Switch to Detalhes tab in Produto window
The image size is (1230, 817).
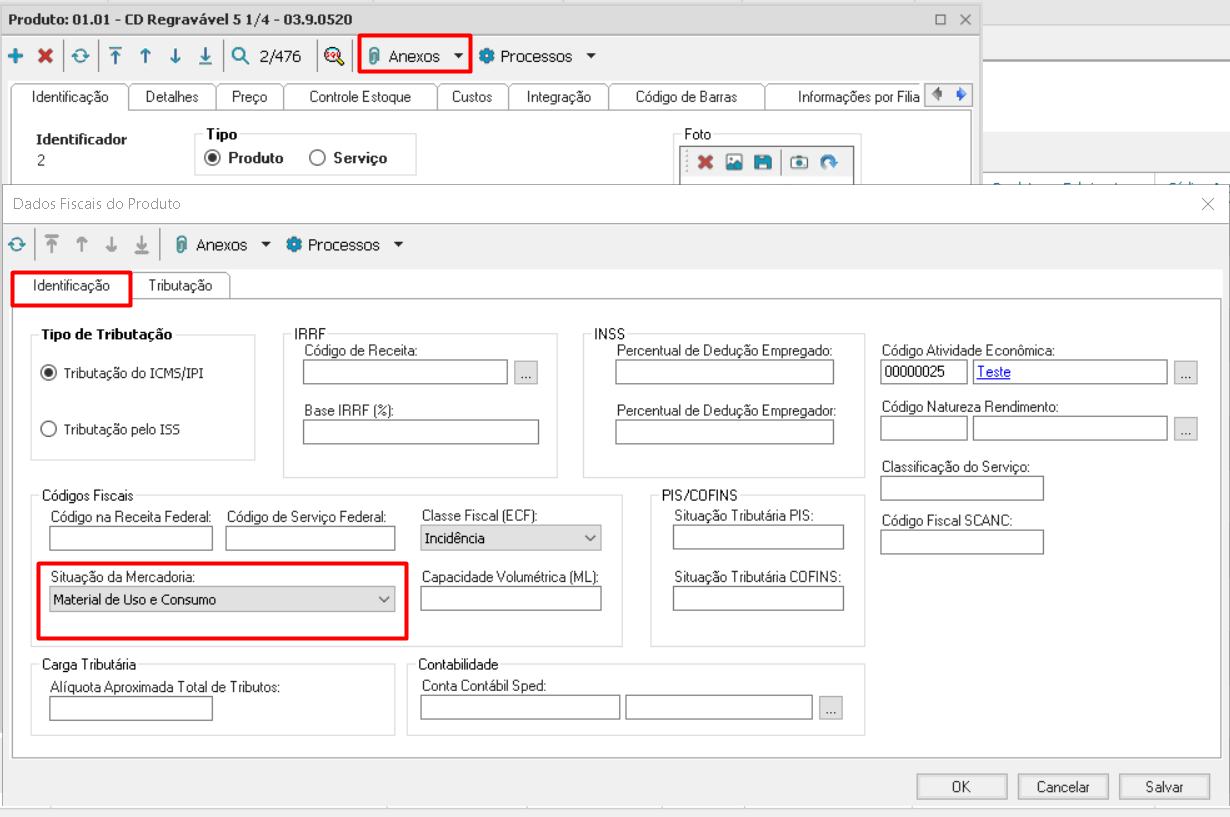click(172, 97)
